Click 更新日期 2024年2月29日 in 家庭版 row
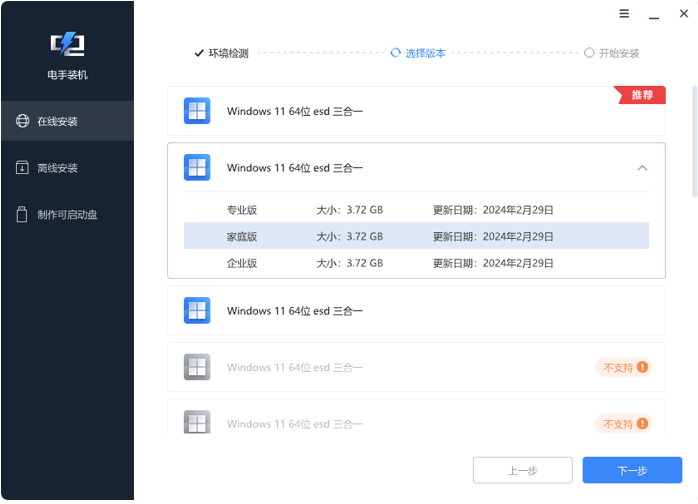Screen dimensions: 698x504 tap(493, 236)
